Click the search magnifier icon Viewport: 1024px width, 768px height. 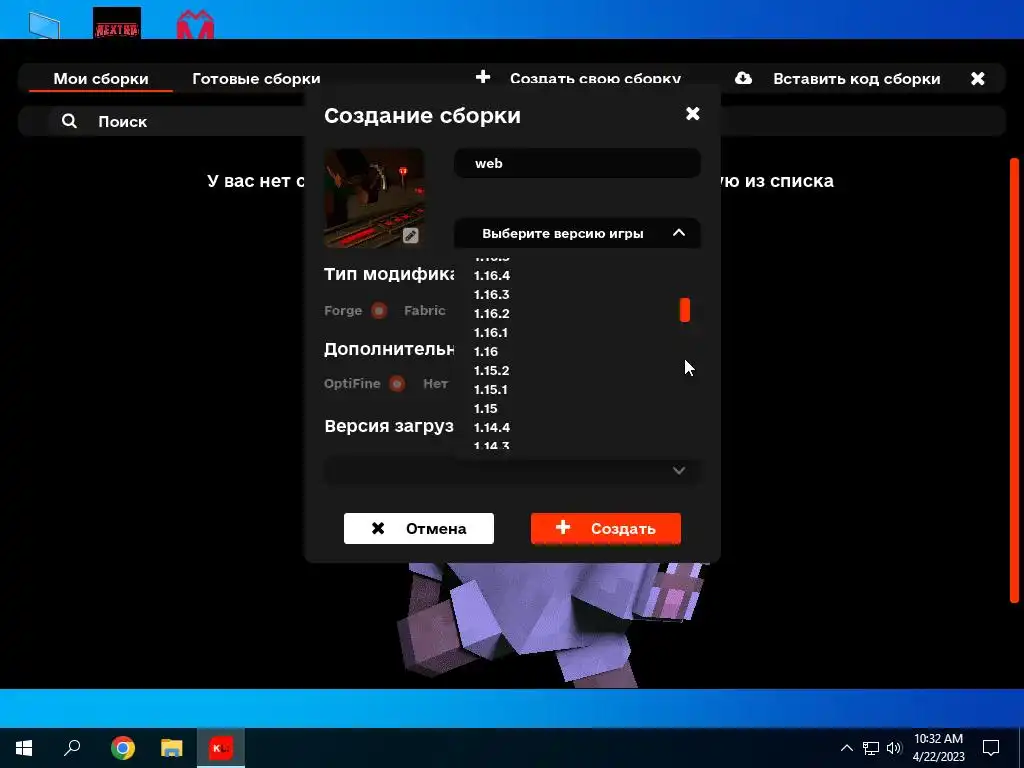(x=69, y=121)
